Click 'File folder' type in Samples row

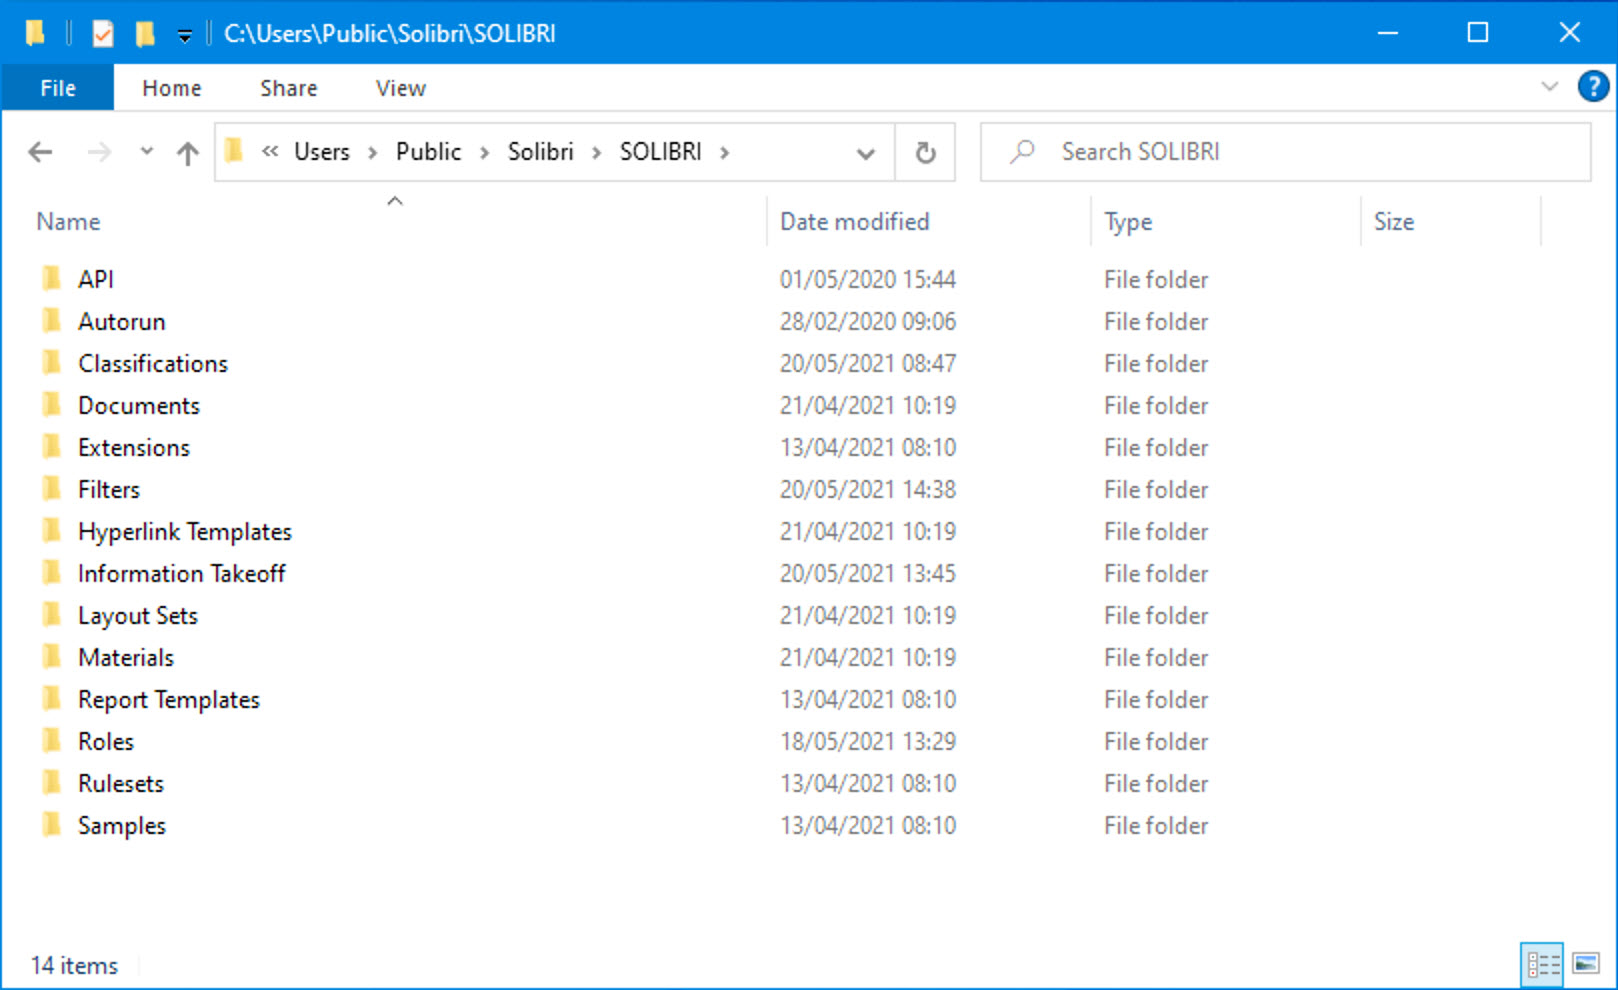(1156, 825)
